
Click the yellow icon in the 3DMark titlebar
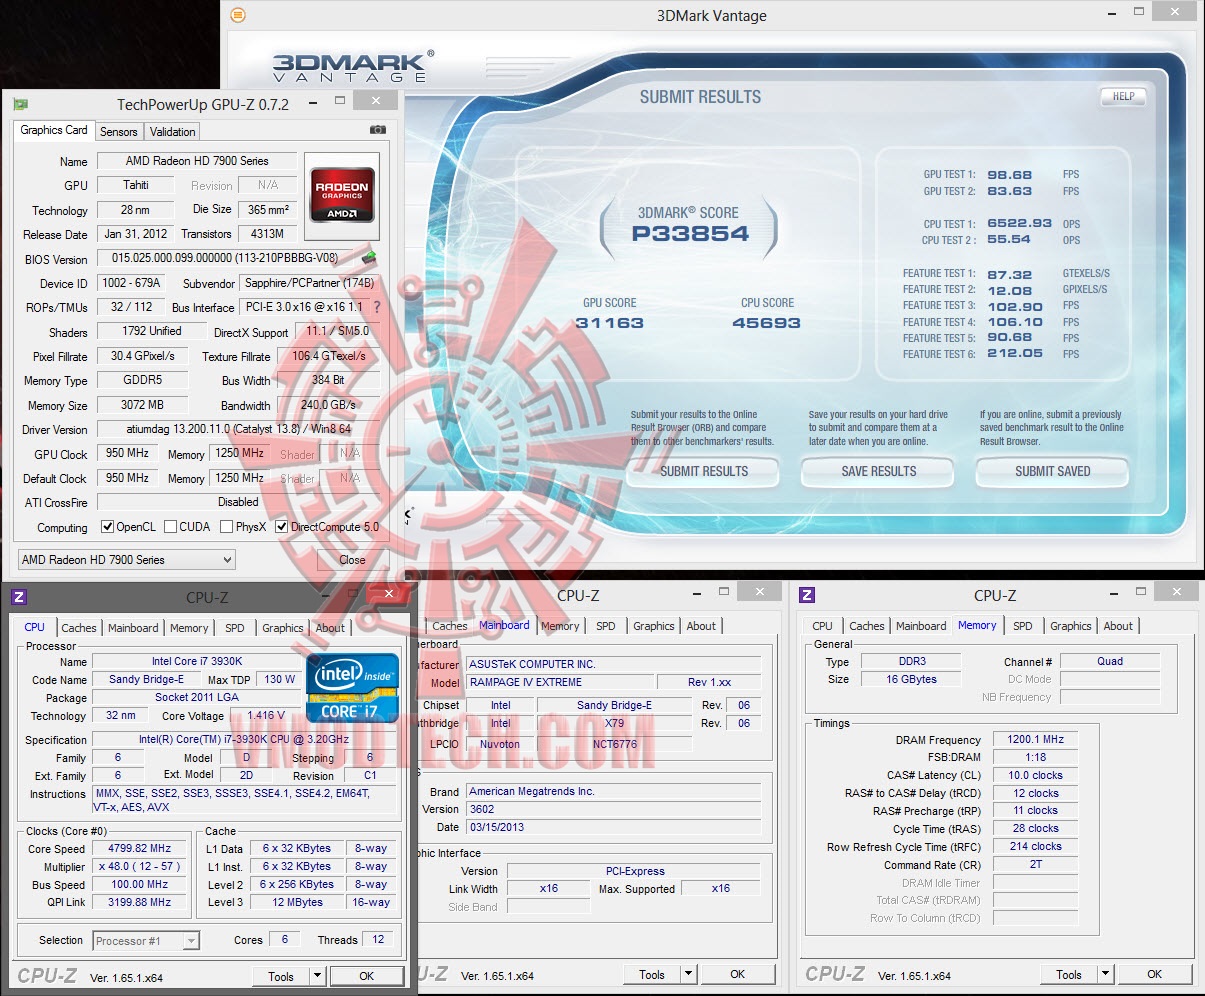tap(237, 15)
